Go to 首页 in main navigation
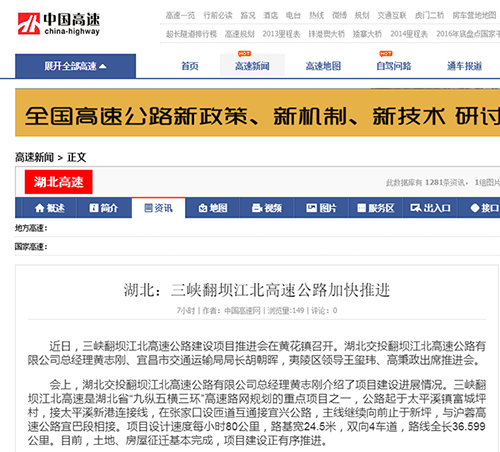 [x=190, y=66]
